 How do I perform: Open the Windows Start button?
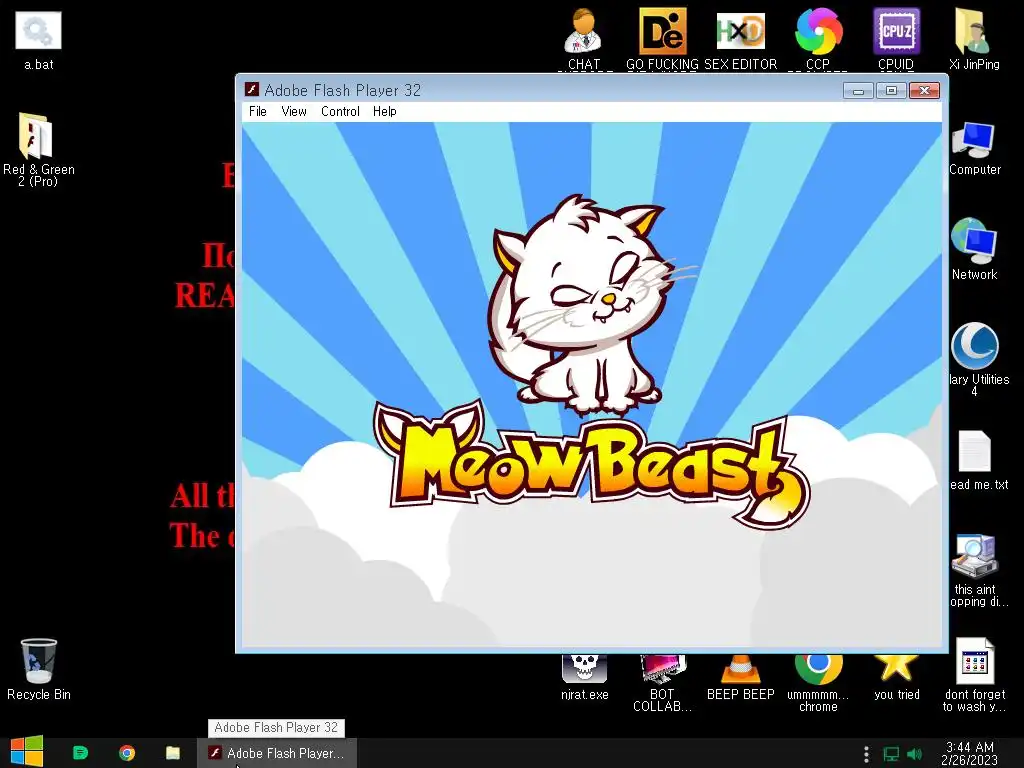point(27,752)
